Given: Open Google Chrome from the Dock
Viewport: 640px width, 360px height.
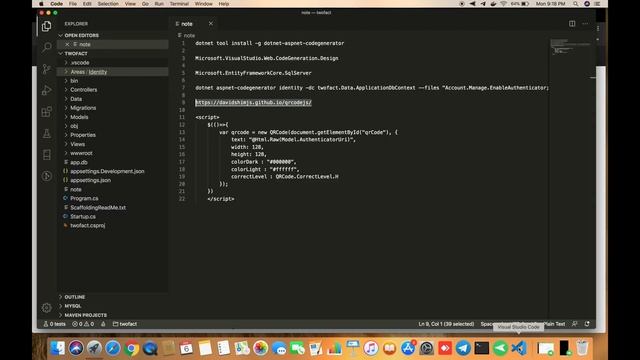Looking at the screenshot, I should 131,348.
